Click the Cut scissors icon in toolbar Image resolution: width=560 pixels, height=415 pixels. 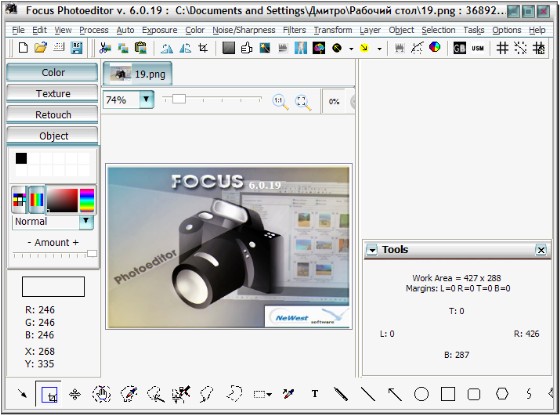click(105, 48)
